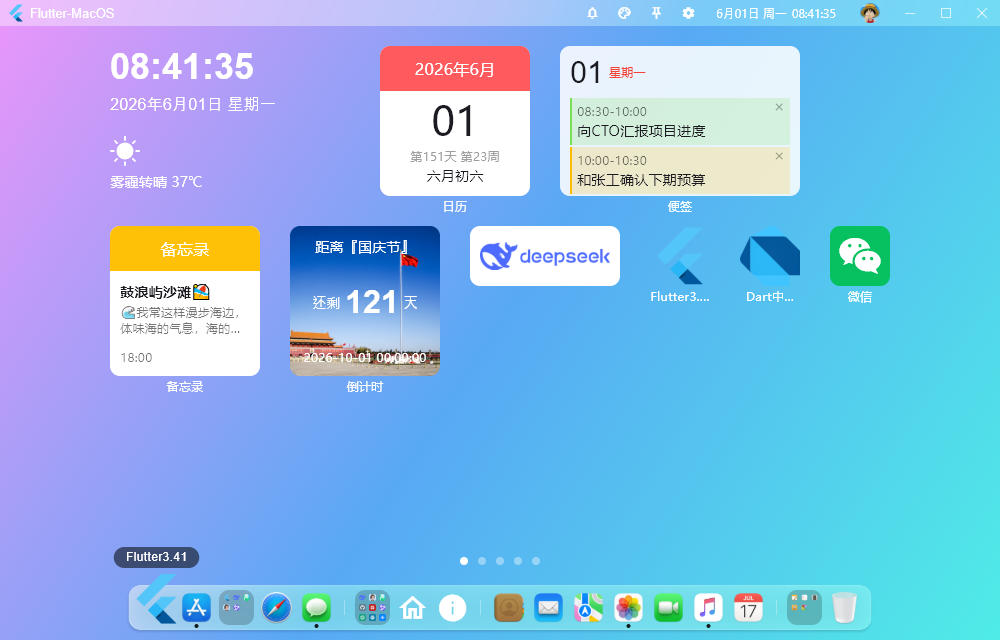Click the 便签 widget label
The image size is (1000, 640).
coord(680,207)
